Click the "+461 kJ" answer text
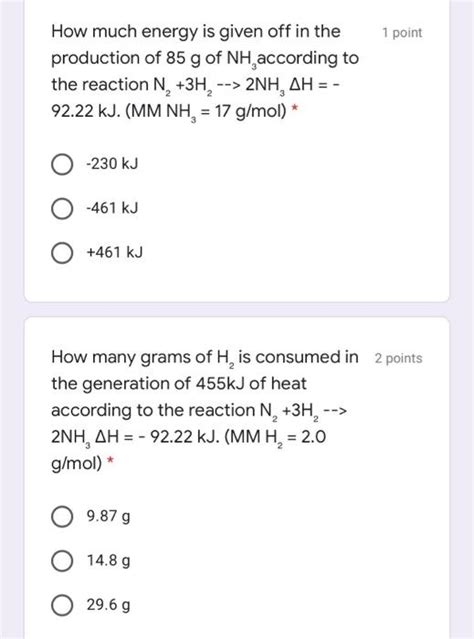Viewport: 474px width, 639px height. tap(115, 252)
